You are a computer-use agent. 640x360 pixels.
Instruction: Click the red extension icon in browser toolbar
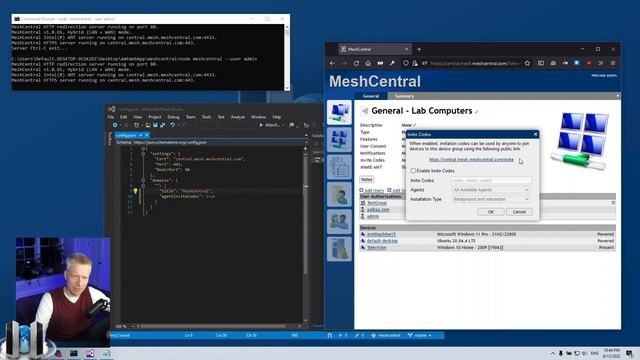click(x=589, y=63)
